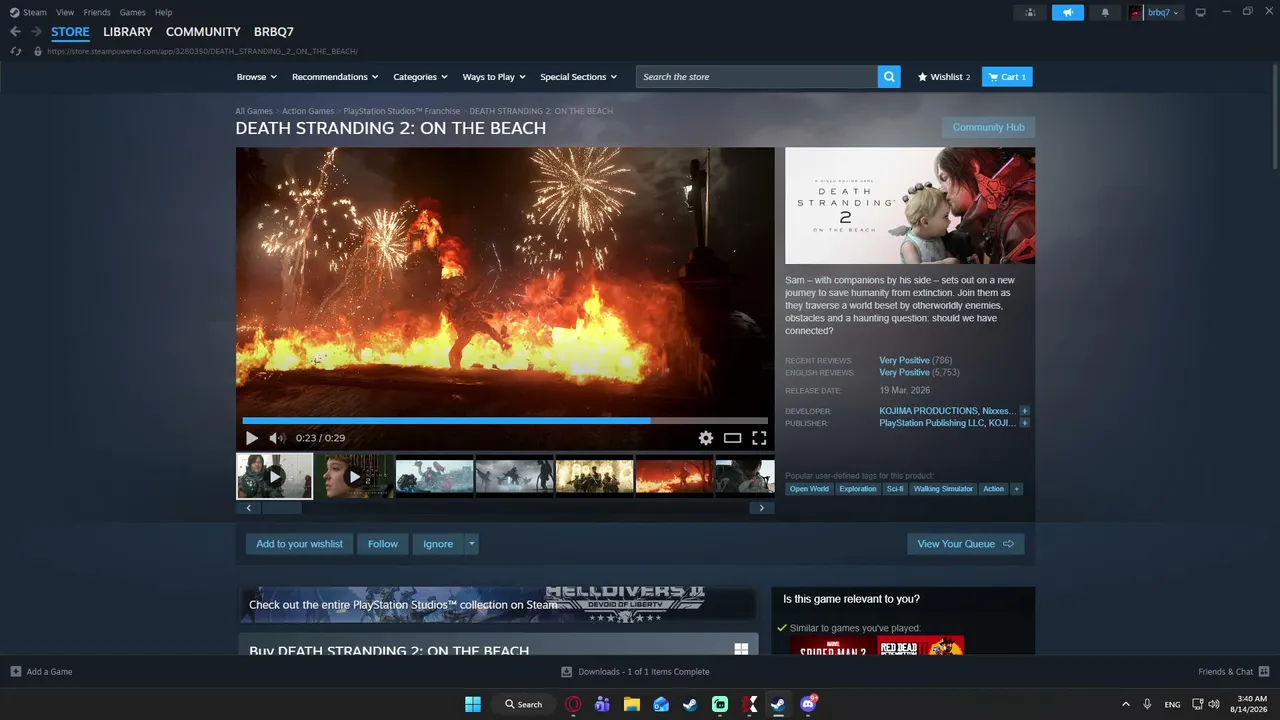Expand the Categories dropdown

click(420, 77)
